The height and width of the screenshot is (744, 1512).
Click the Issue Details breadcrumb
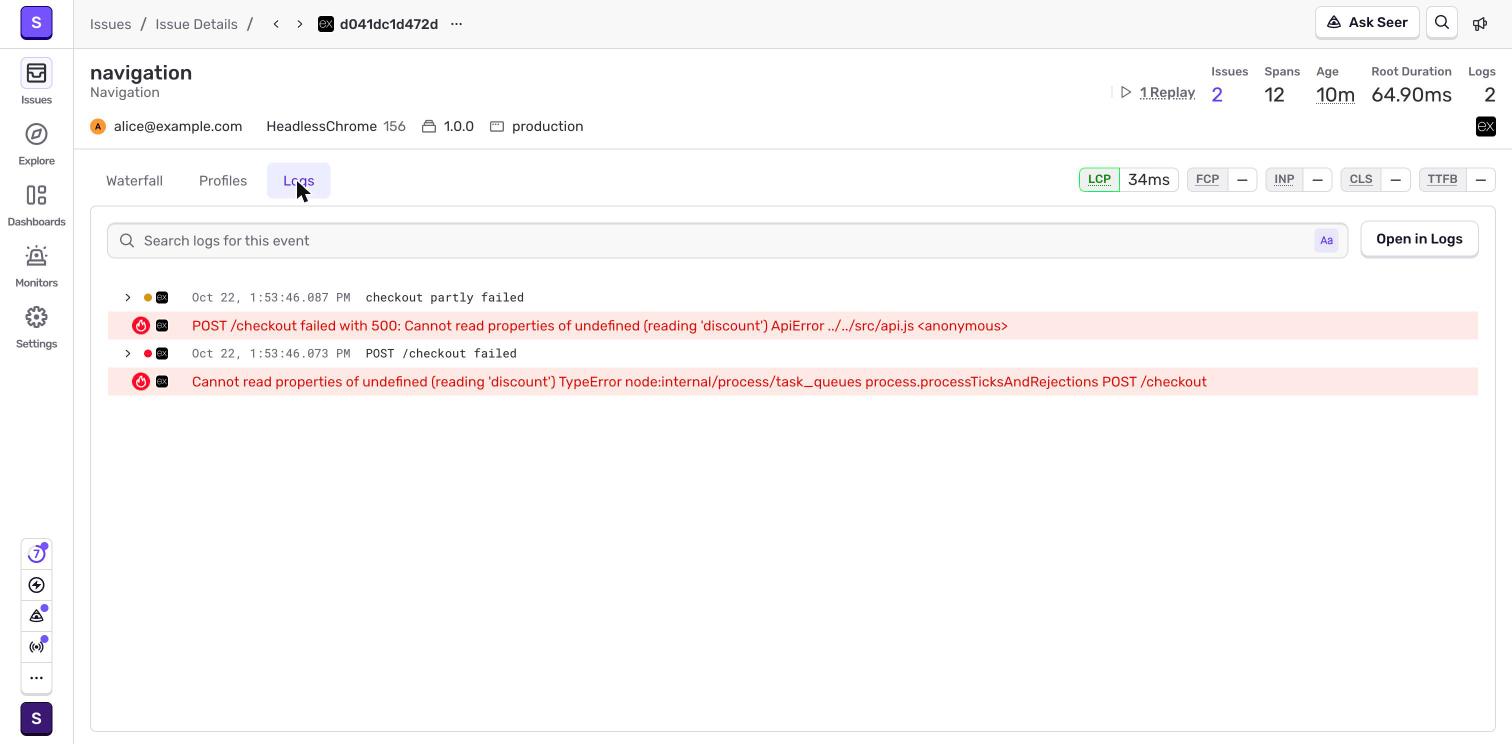pyautogui.click(x=196, y=24)
